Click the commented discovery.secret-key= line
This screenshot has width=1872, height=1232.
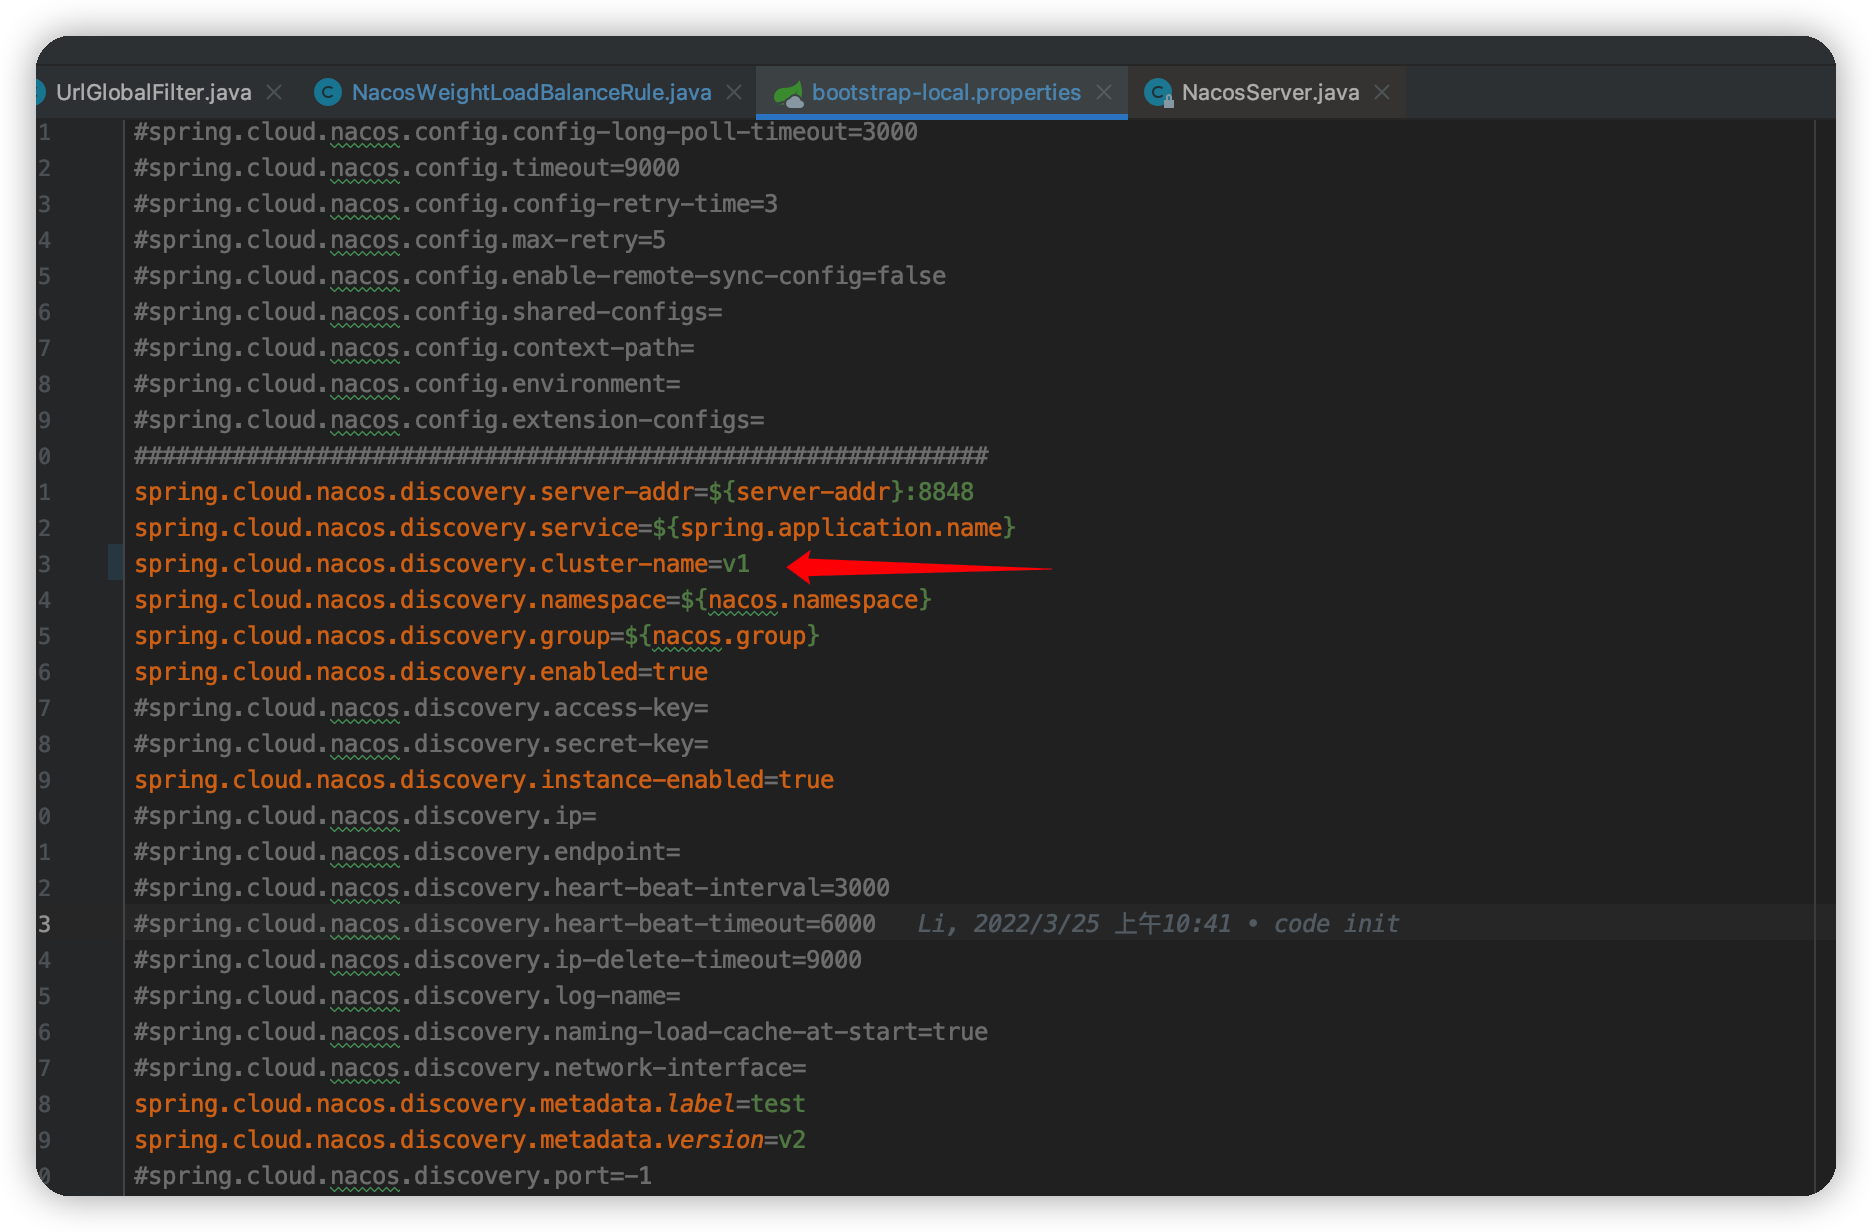click(421, 744)
